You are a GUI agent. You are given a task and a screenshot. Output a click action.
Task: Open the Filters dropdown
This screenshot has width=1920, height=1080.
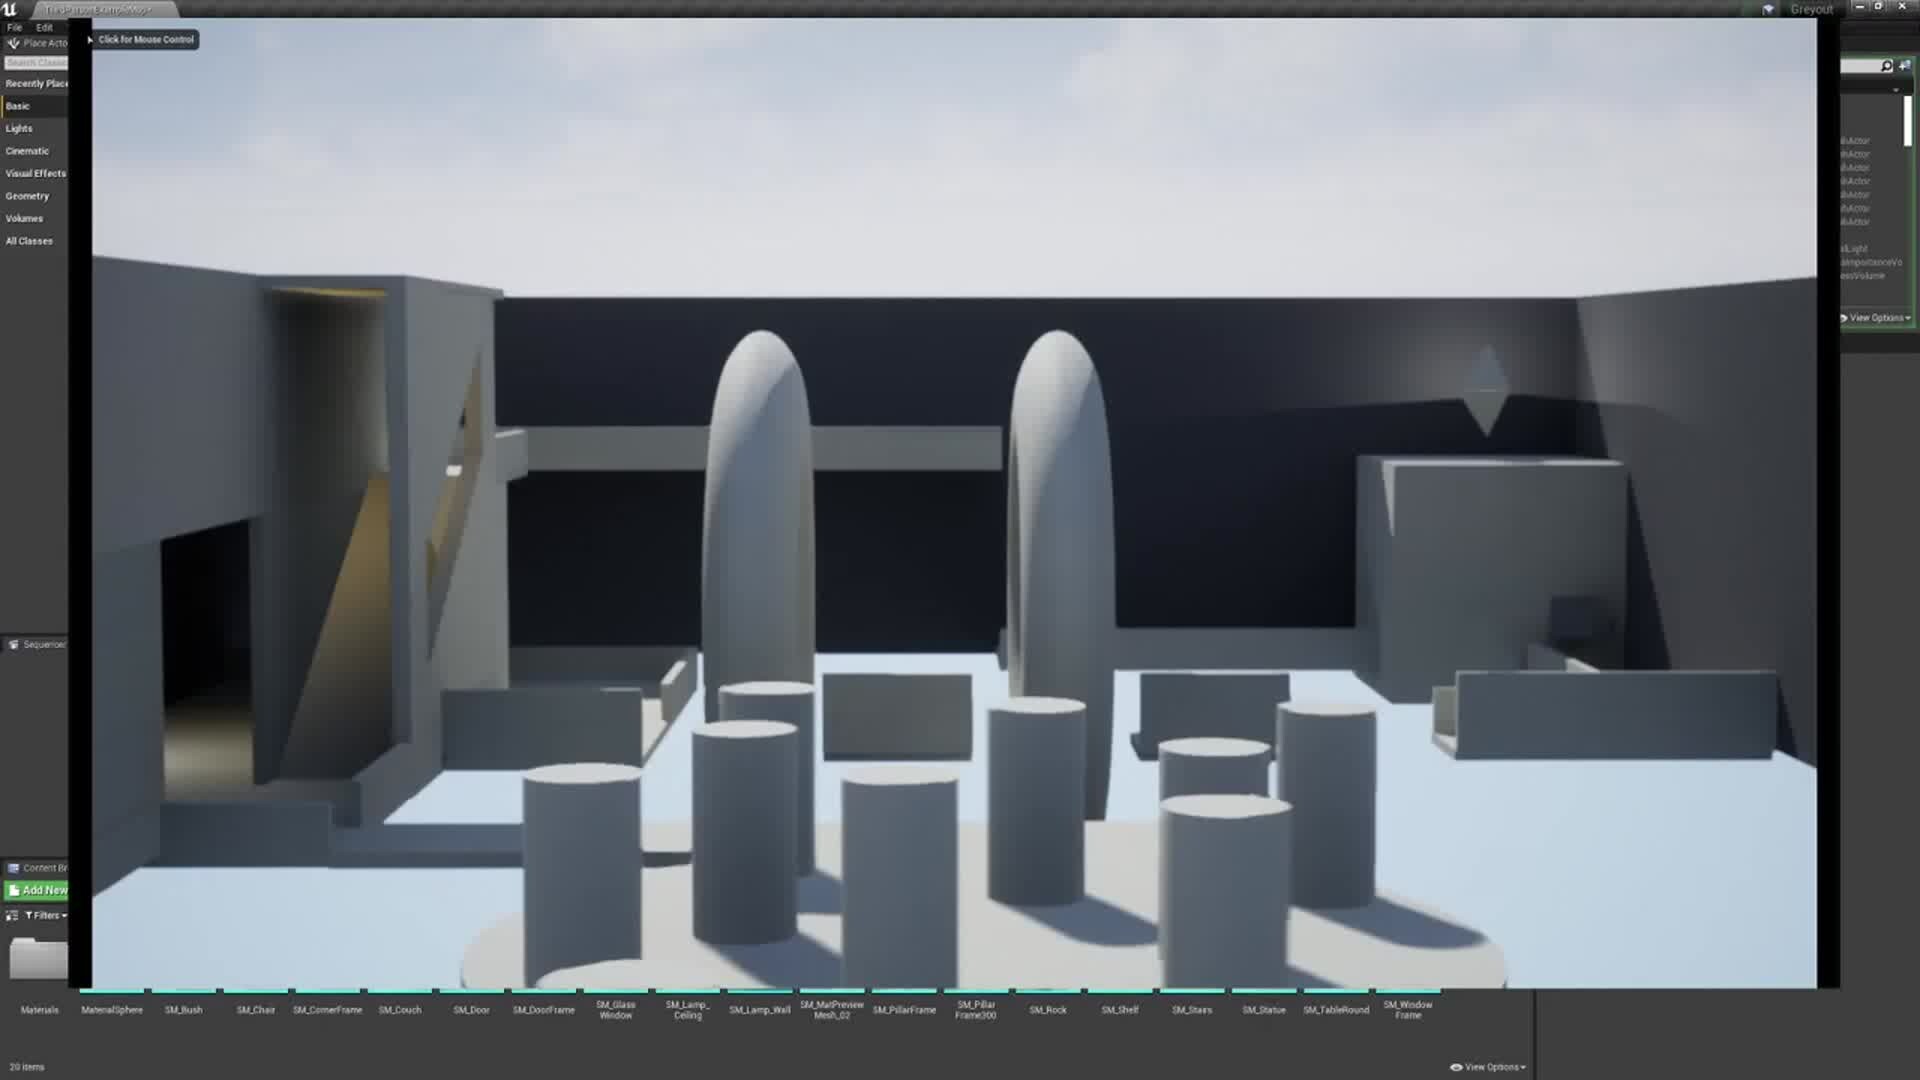[46, 915]
